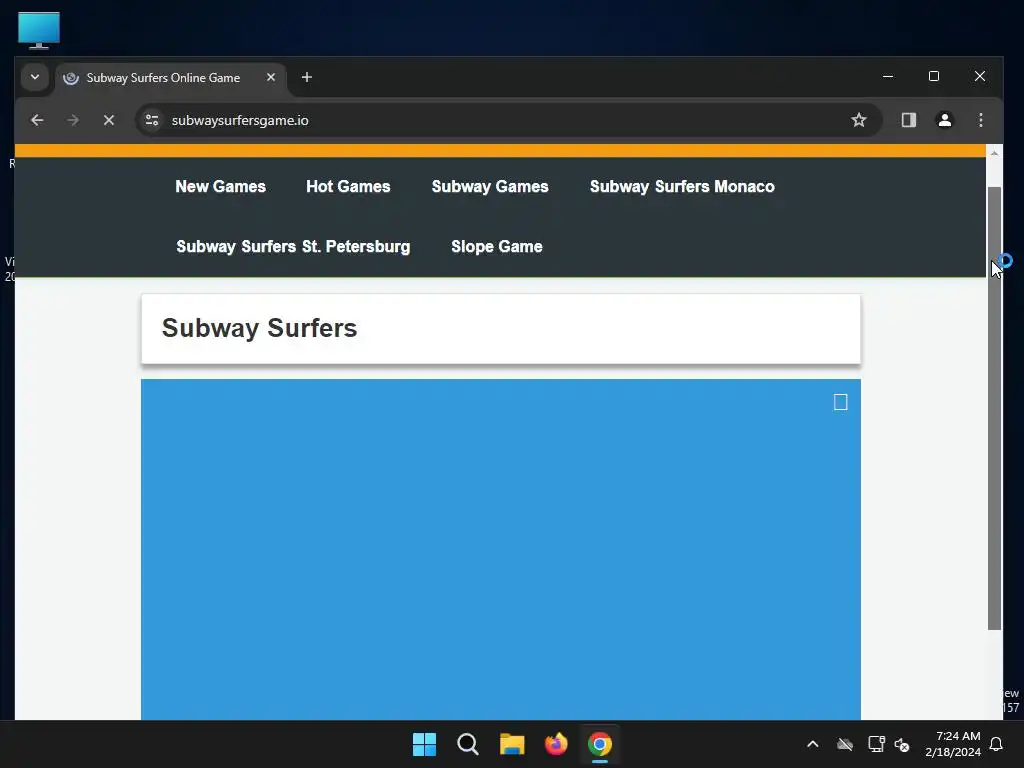Bookmark this page with star icon
1024x768 pixels.
click(x=859, y=120)
